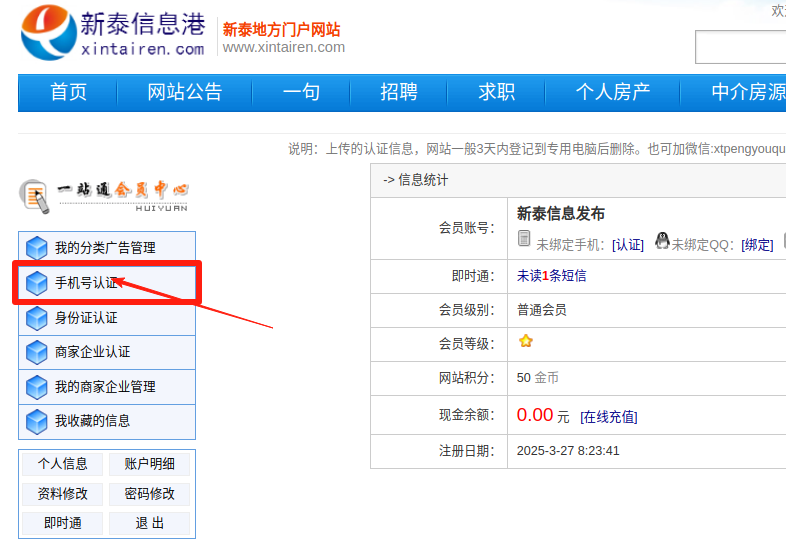Click the [绑定] QQ binding link
This screenshot has width=786, height=546.
coord(757,245)
